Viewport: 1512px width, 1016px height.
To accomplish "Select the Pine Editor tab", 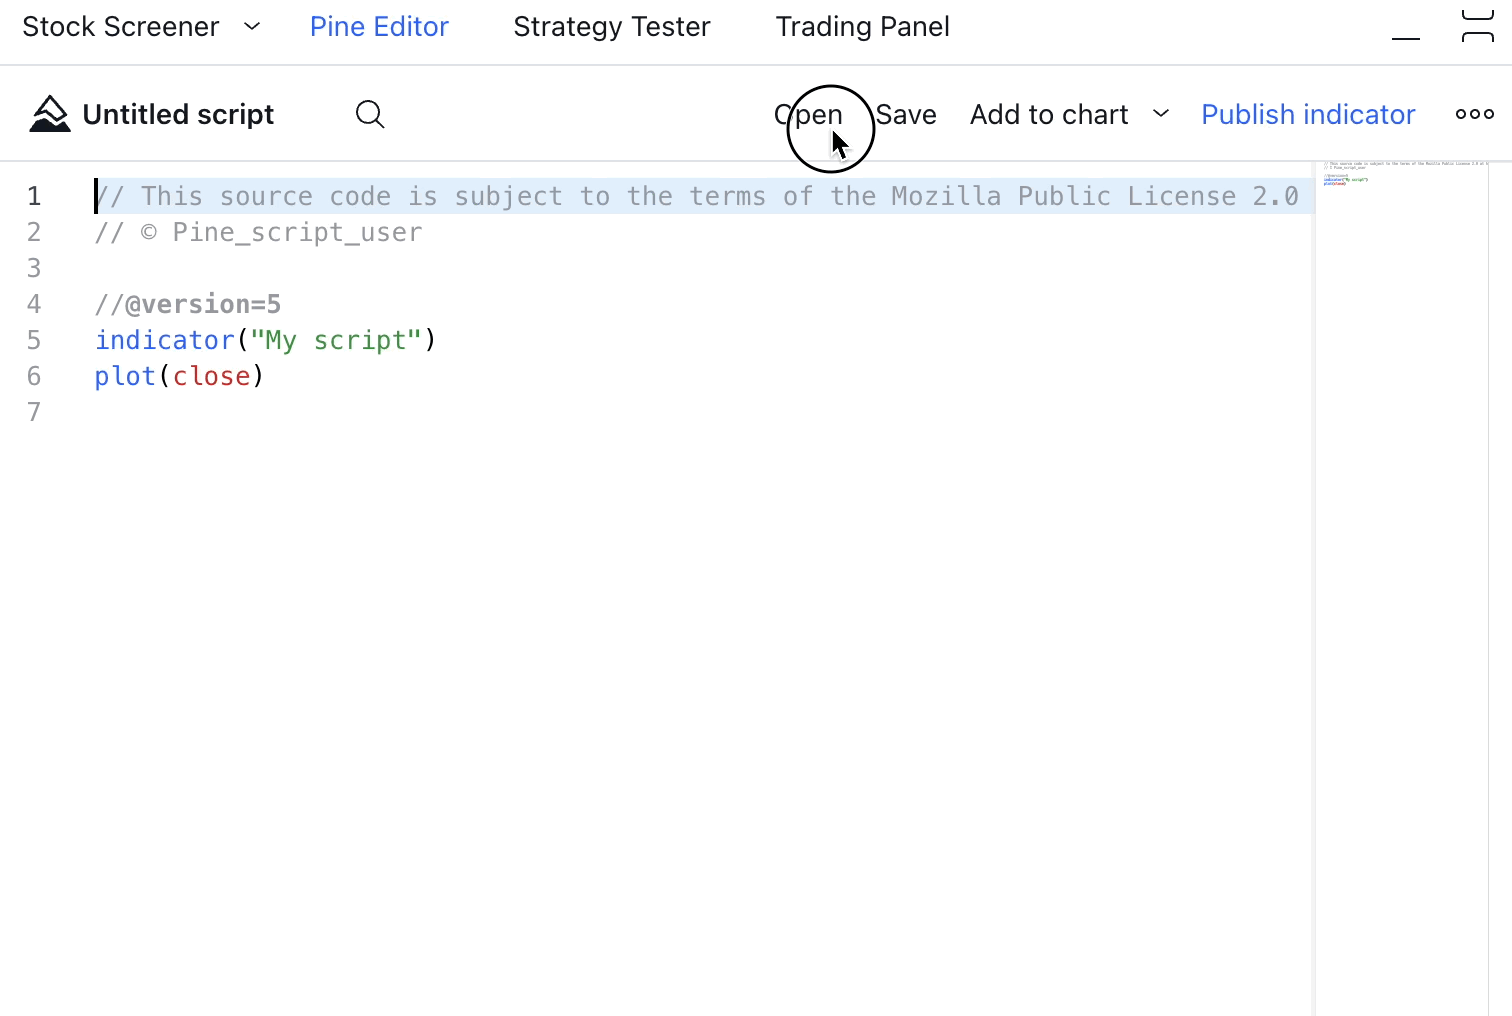I will coord(379,27).
